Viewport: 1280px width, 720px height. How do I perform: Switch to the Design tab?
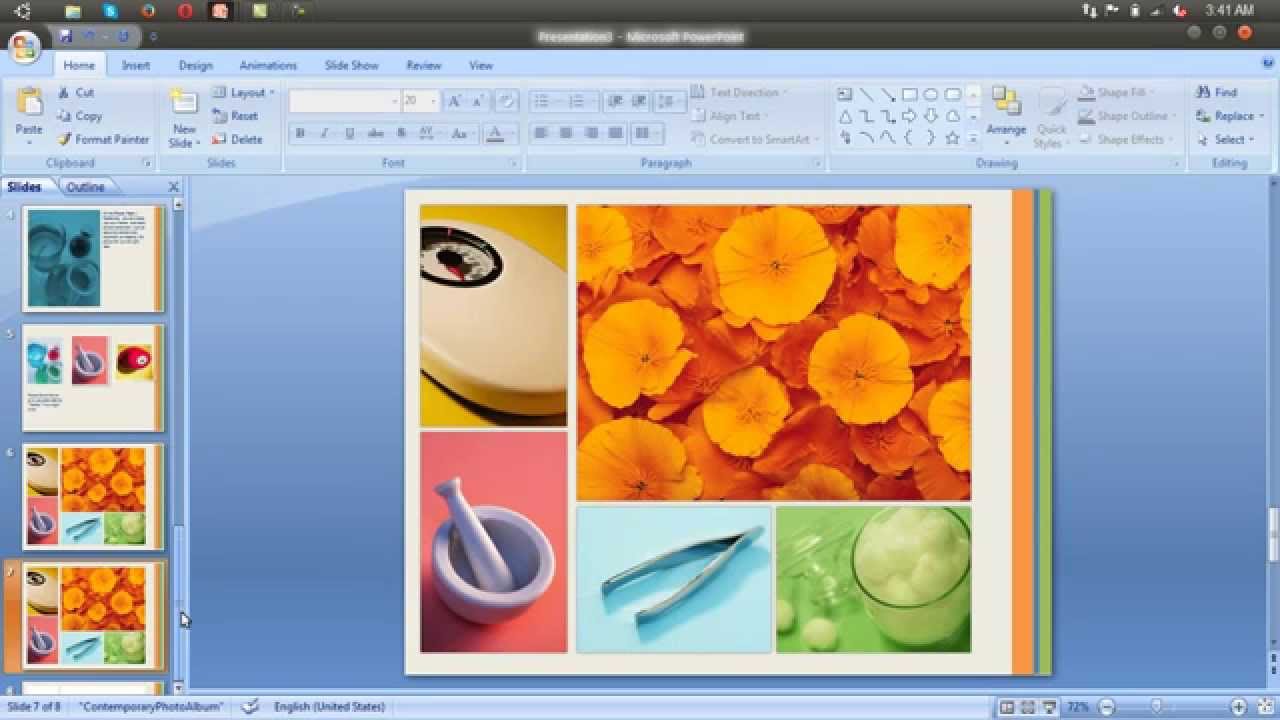pos(196,65)
